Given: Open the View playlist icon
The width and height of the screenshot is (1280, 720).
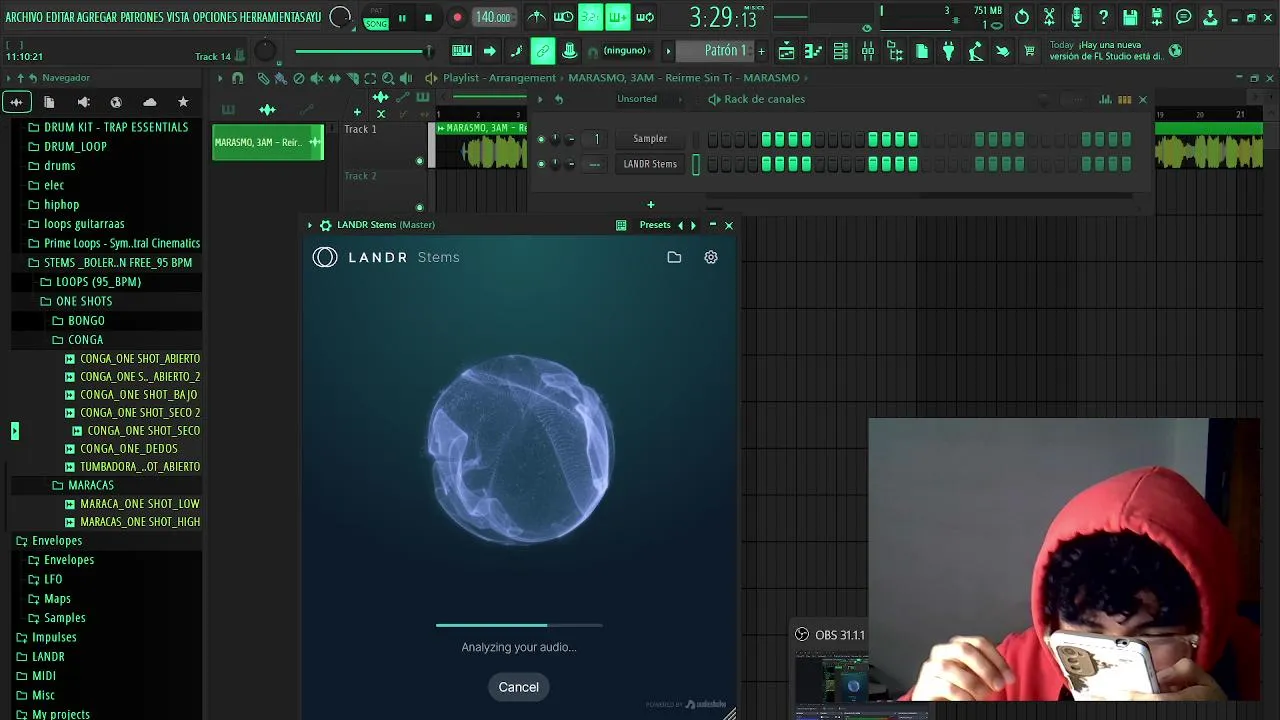Looking at the screenshot, I should [x=787, y=51].
